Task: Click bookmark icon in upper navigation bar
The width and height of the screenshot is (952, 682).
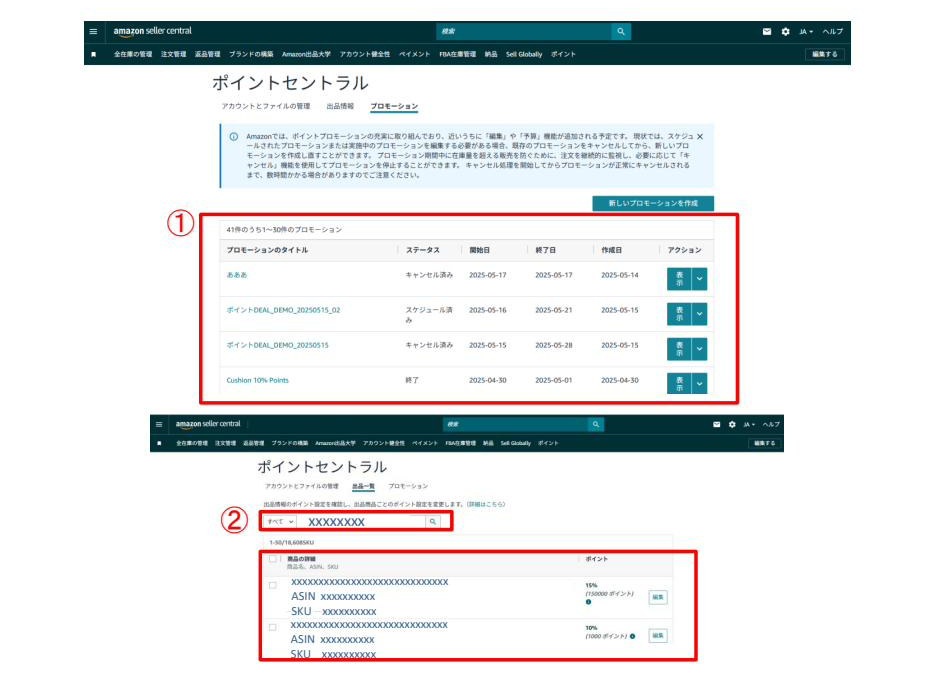Action: point(94,54)
